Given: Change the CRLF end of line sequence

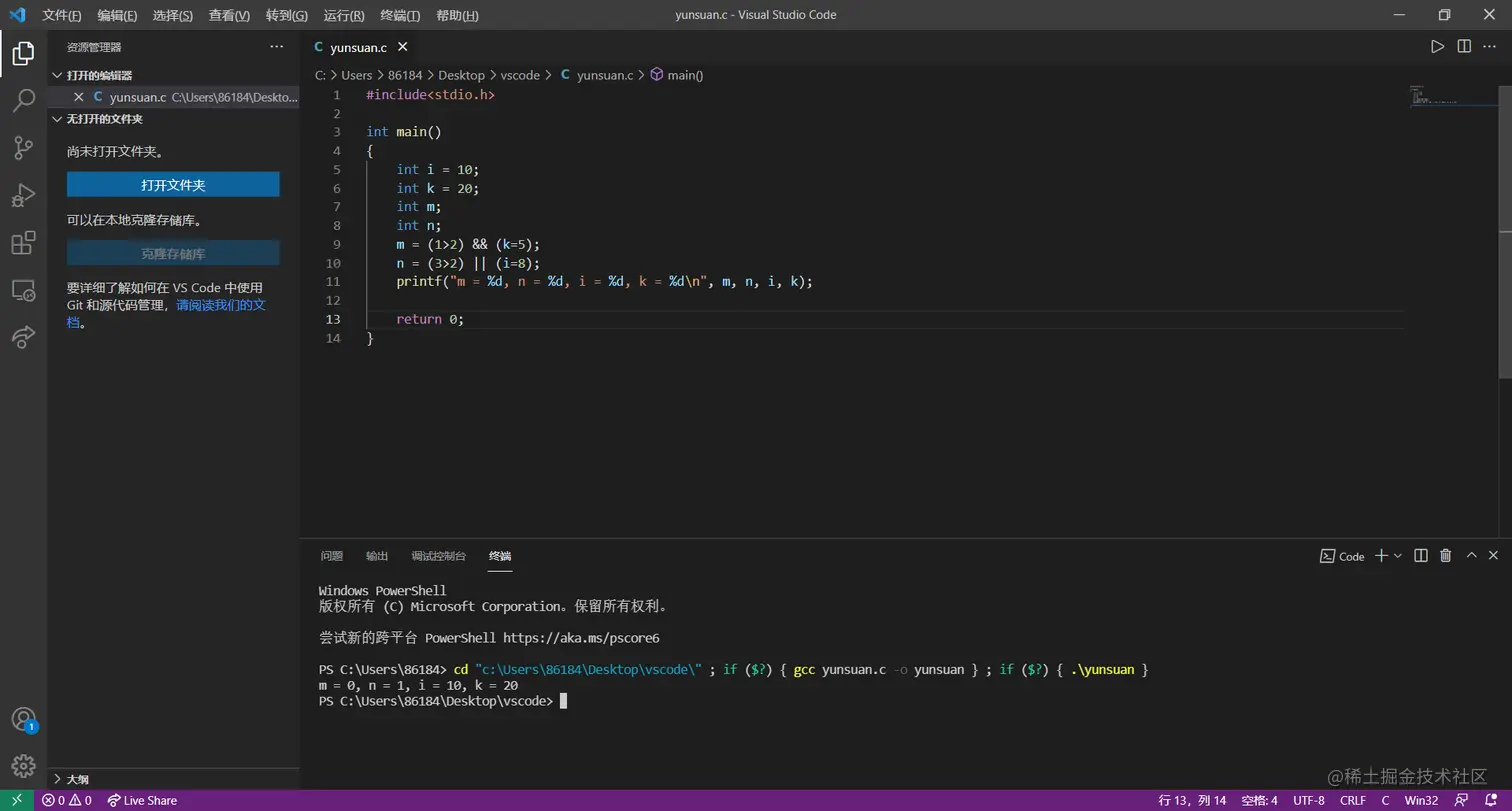Looking at the screenshot, I should 1353,800.
